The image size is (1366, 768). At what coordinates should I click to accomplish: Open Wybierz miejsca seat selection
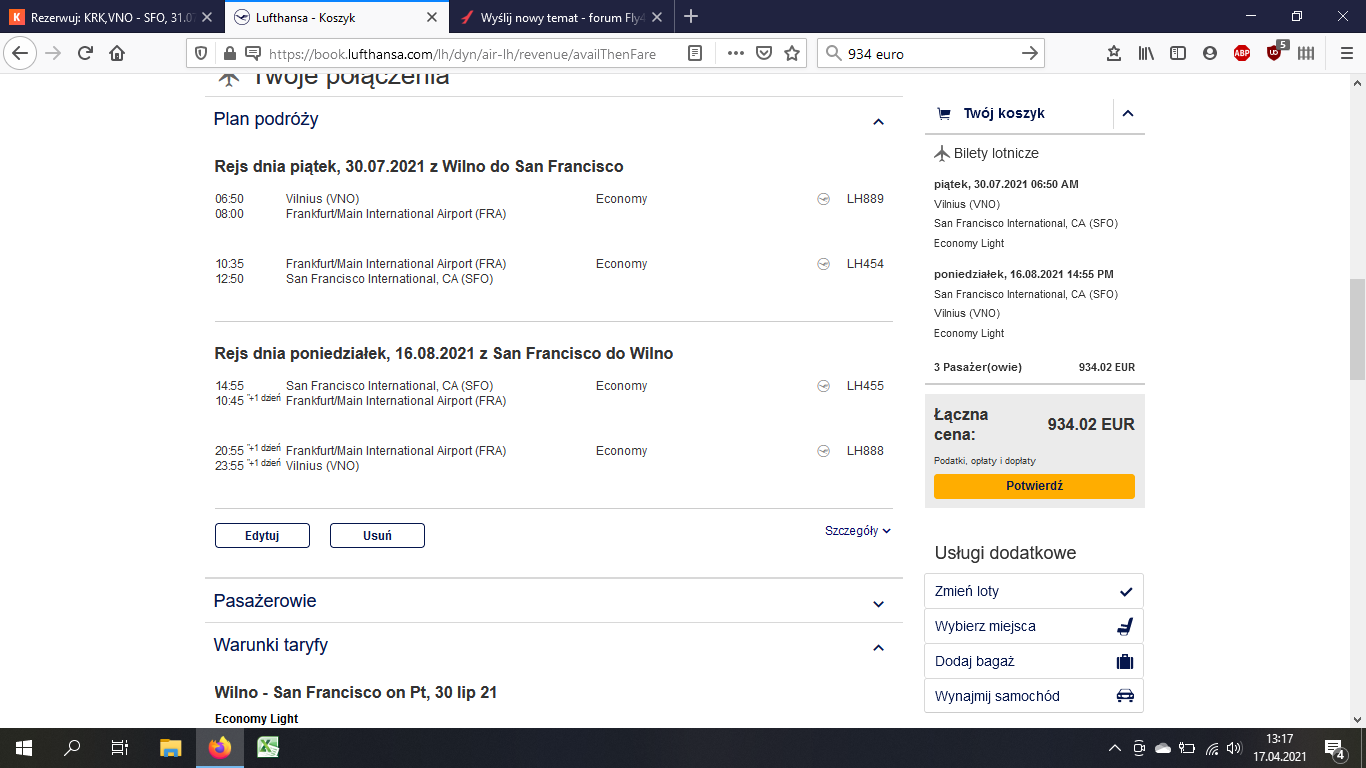tap(1034, 626)
